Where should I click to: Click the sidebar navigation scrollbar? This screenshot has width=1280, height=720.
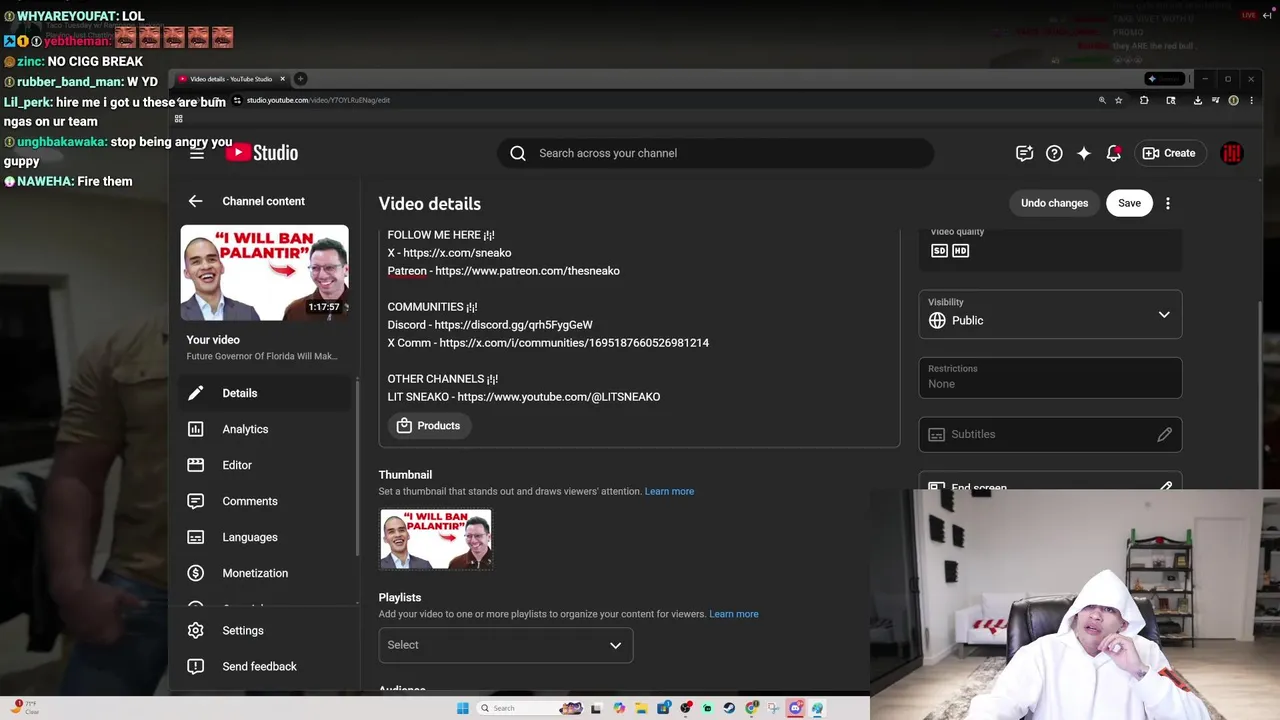(357, 467)
